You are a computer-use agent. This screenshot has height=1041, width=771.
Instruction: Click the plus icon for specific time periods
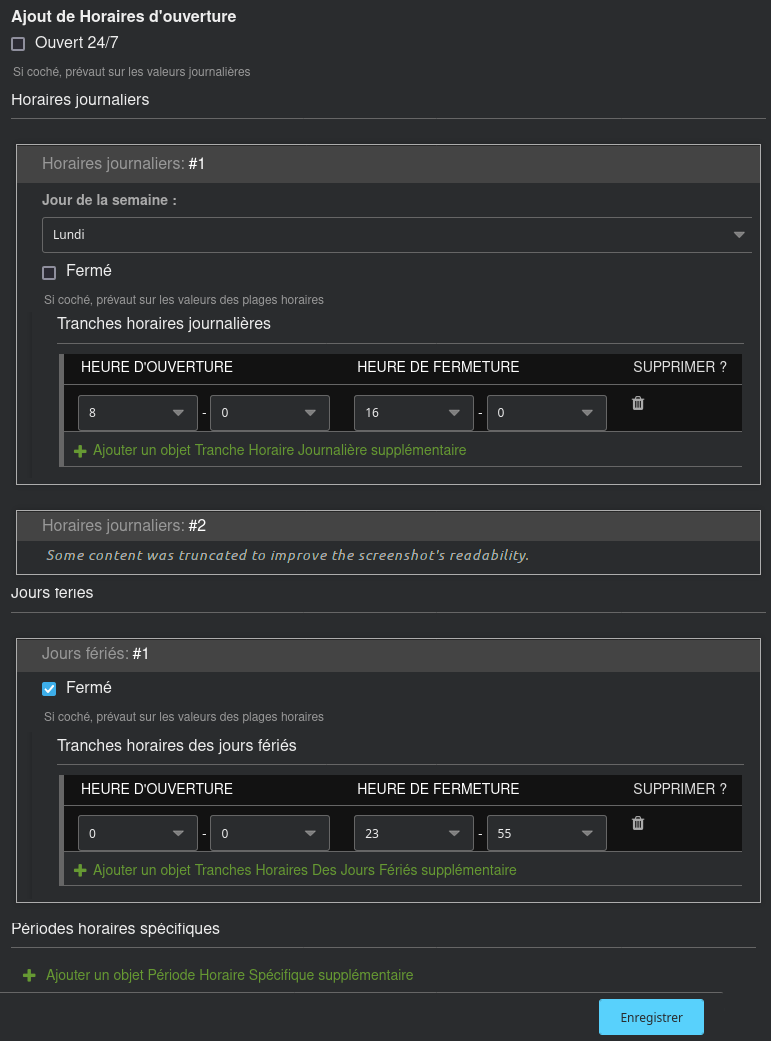[29, 975]
